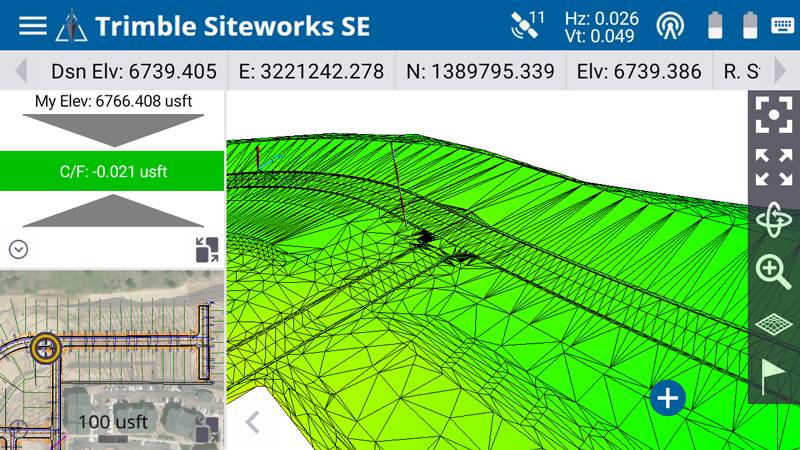This screenshot has height=450, width=800.
Task: Tap the upward-pointing grade arrow
Action: pyautogui.click(x=113, y=211)
